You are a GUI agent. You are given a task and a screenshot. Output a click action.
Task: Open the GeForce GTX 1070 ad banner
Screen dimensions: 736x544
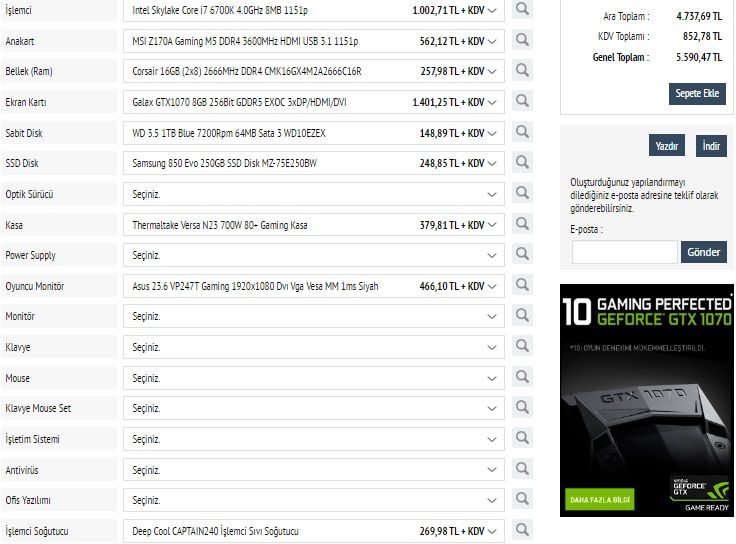coord(646,400)
